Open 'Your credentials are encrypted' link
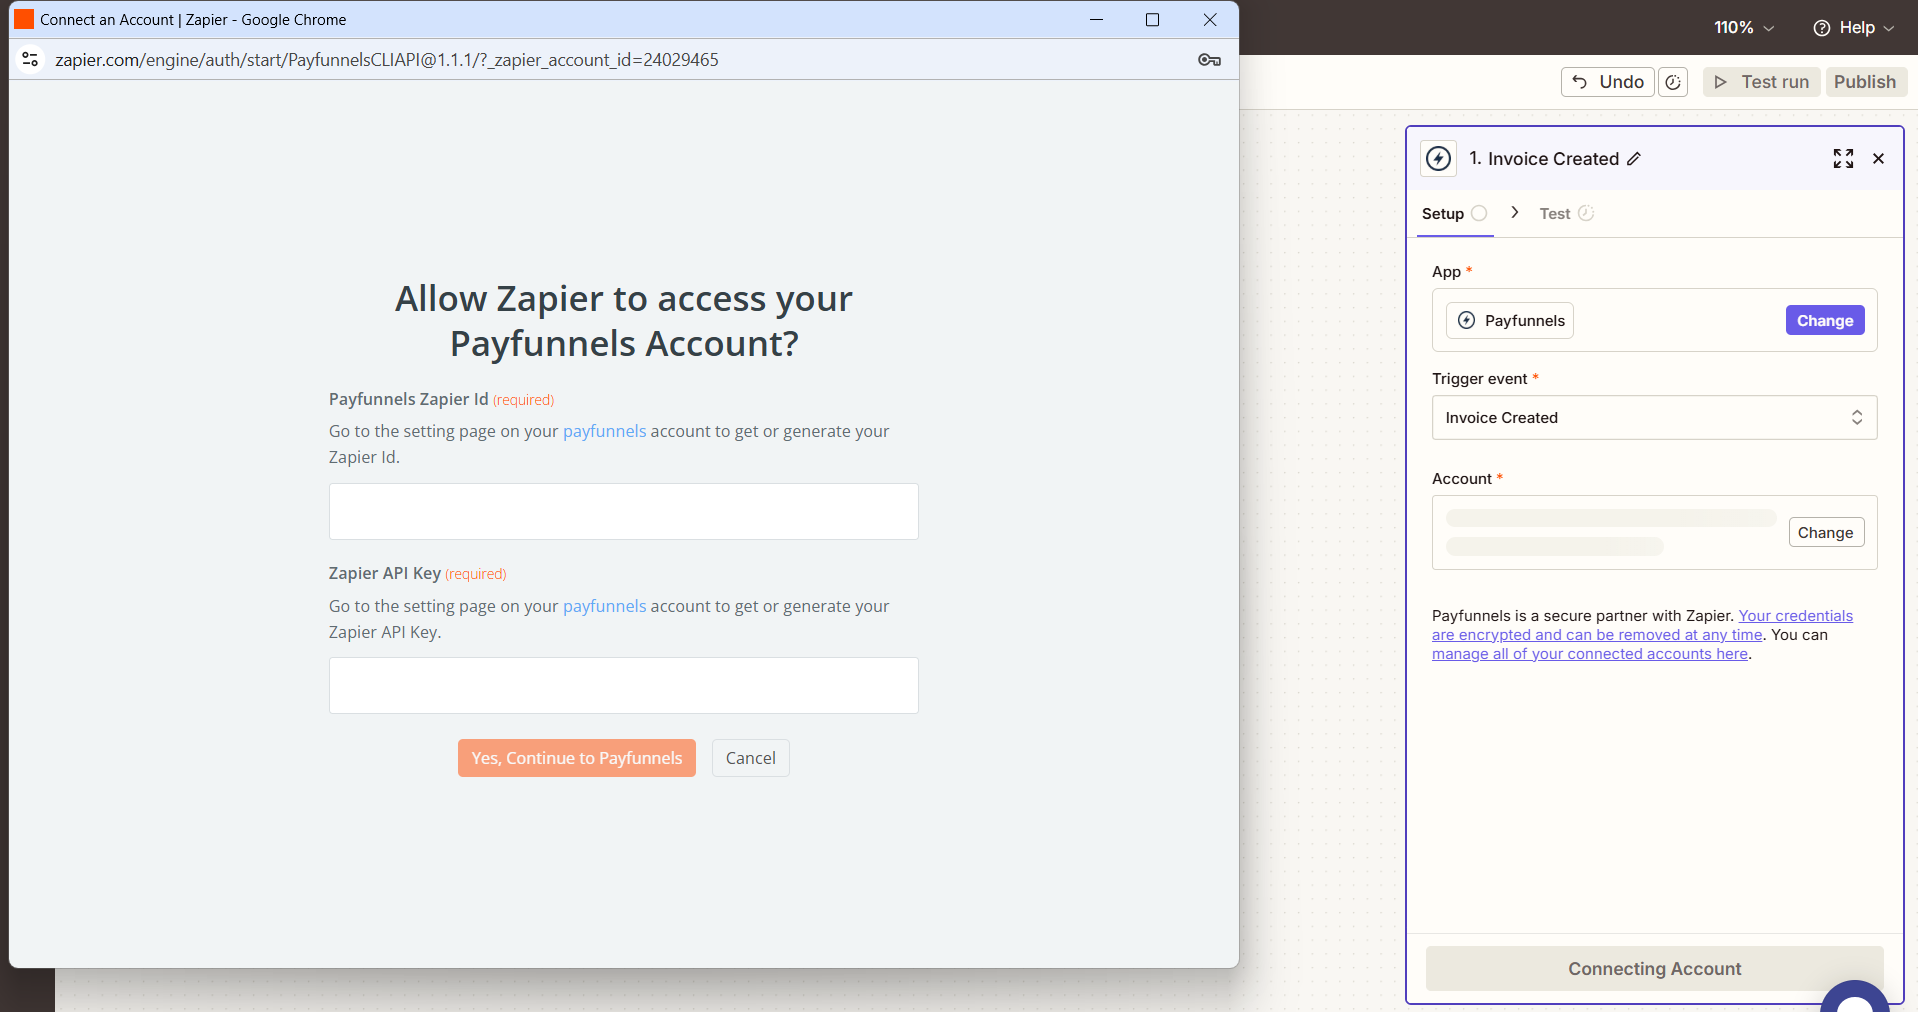 1642,625
